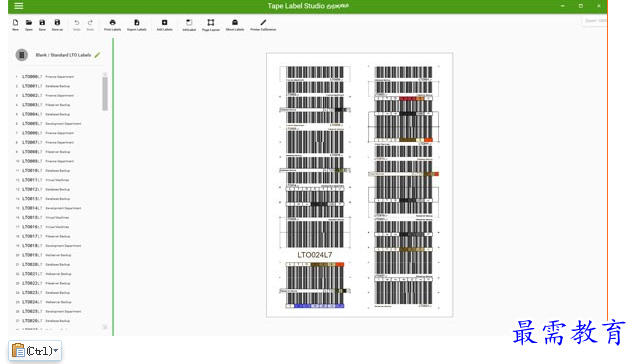Click the Export Labels icon
Screen dimensions: 634x364
pyautogui.click(x=137, y=24)
